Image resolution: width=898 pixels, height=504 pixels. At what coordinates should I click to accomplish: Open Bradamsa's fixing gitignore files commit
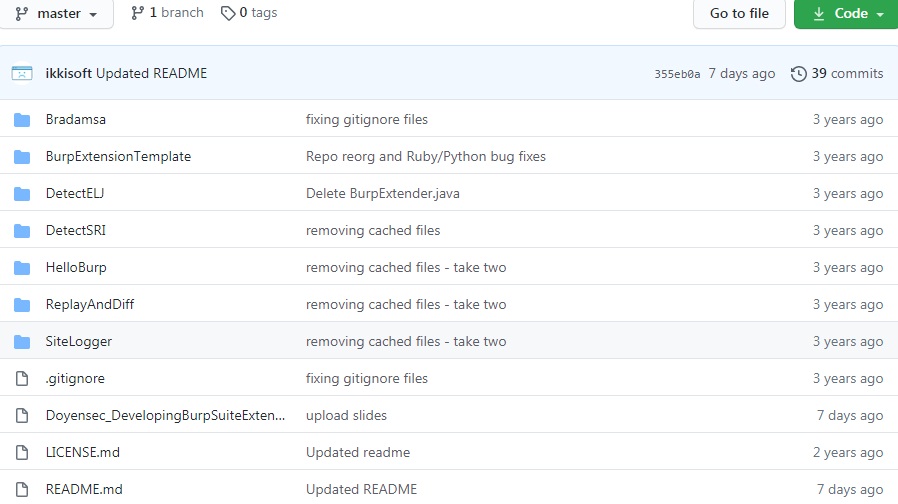click(x=367, y=119)
